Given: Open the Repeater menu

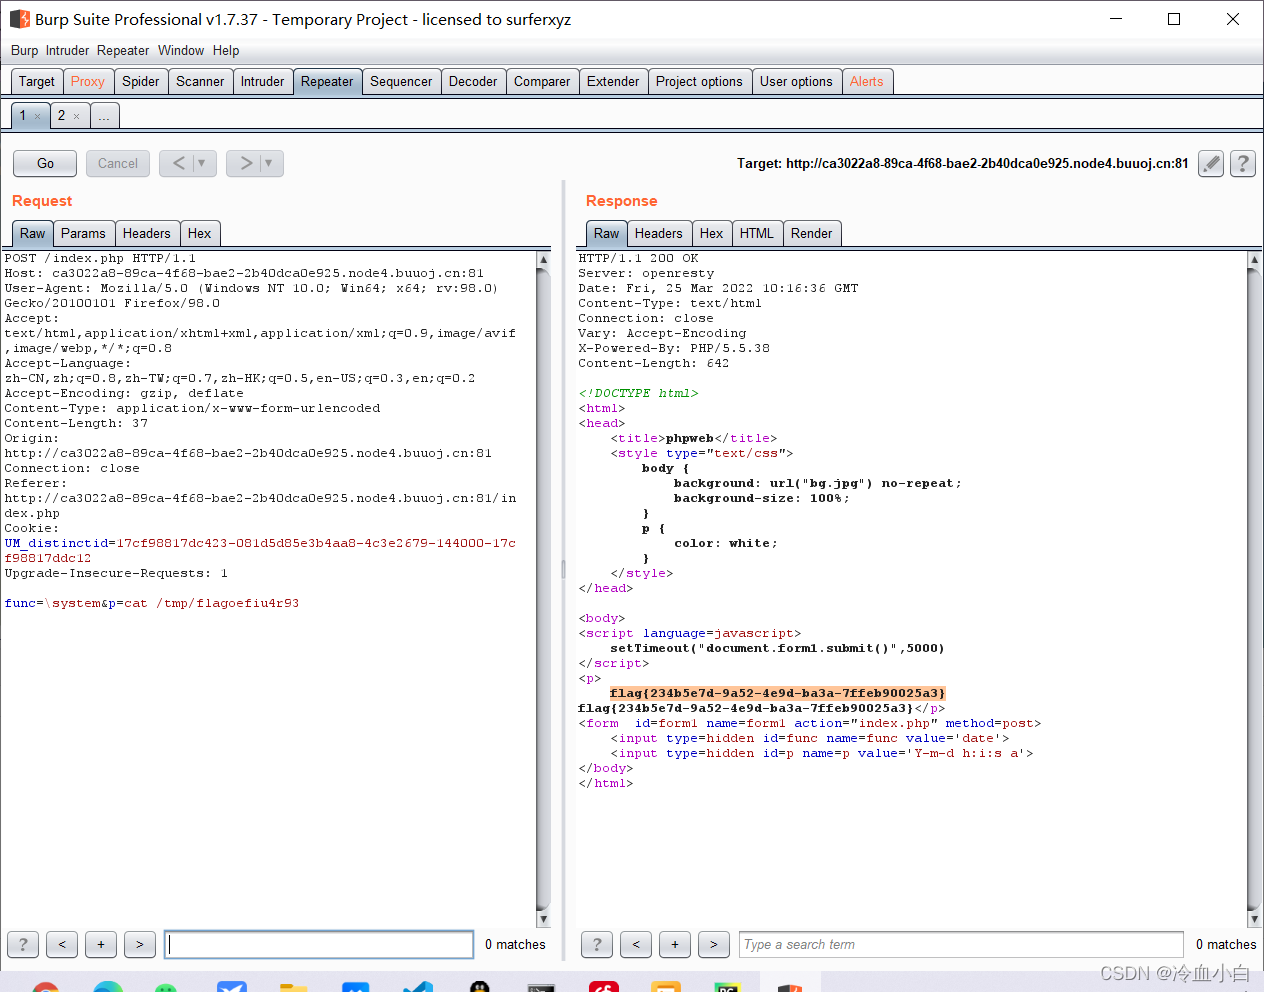Looking at the screenshot, I should tap(123, 50).
